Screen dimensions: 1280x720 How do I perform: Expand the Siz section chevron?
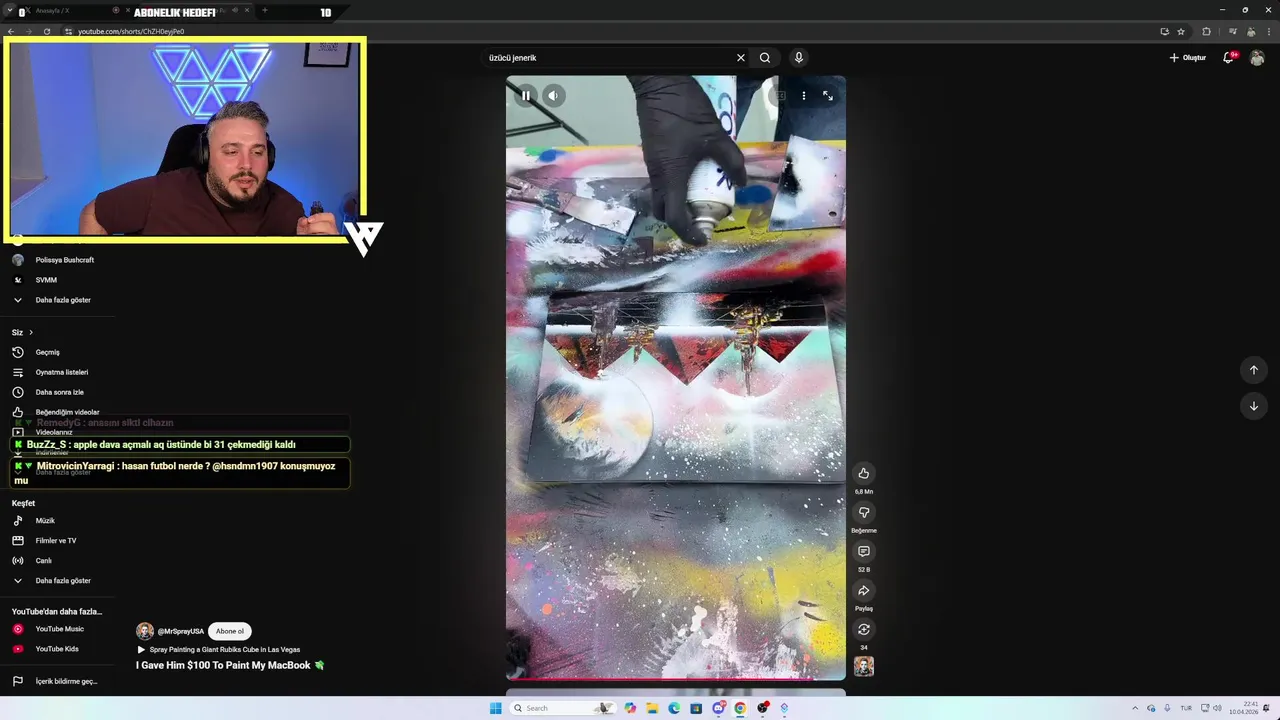click(31, 333)
